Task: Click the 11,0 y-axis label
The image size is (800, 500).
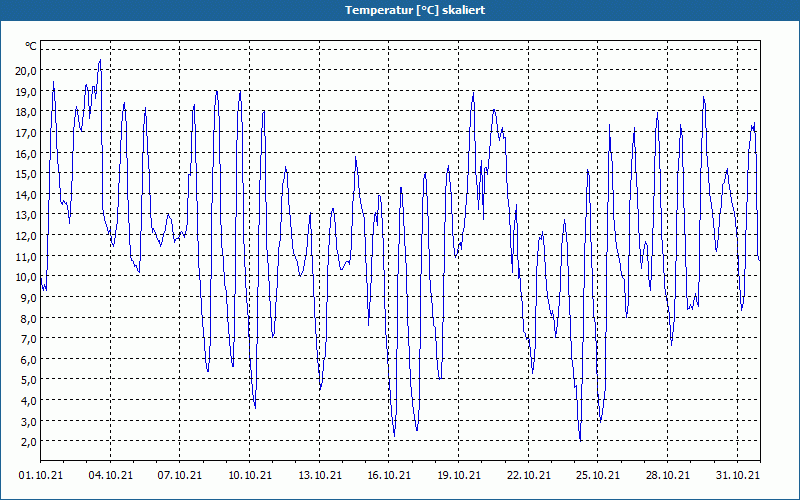Action: coord(26,257)
